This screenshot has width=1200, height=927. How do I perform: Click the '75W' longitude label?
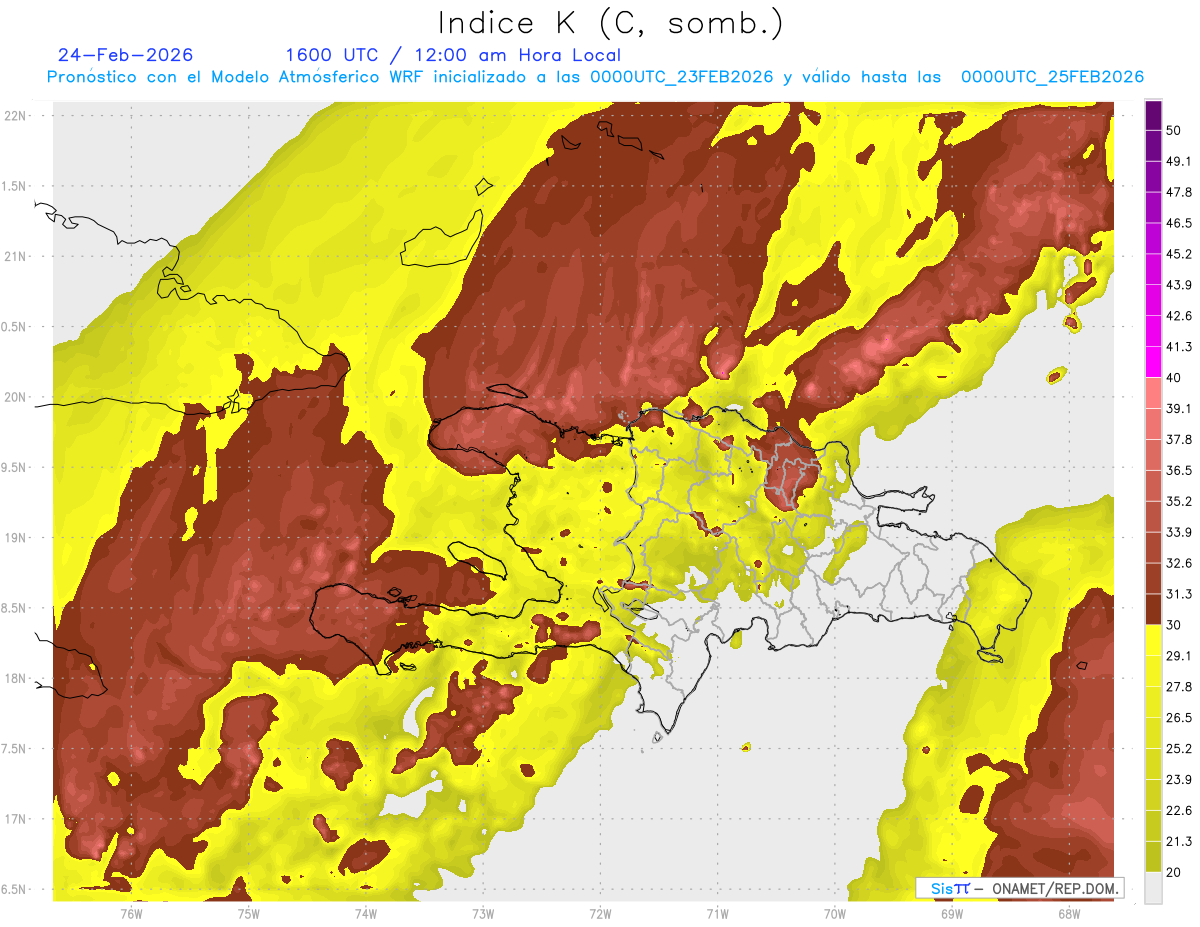click(249, 913)
